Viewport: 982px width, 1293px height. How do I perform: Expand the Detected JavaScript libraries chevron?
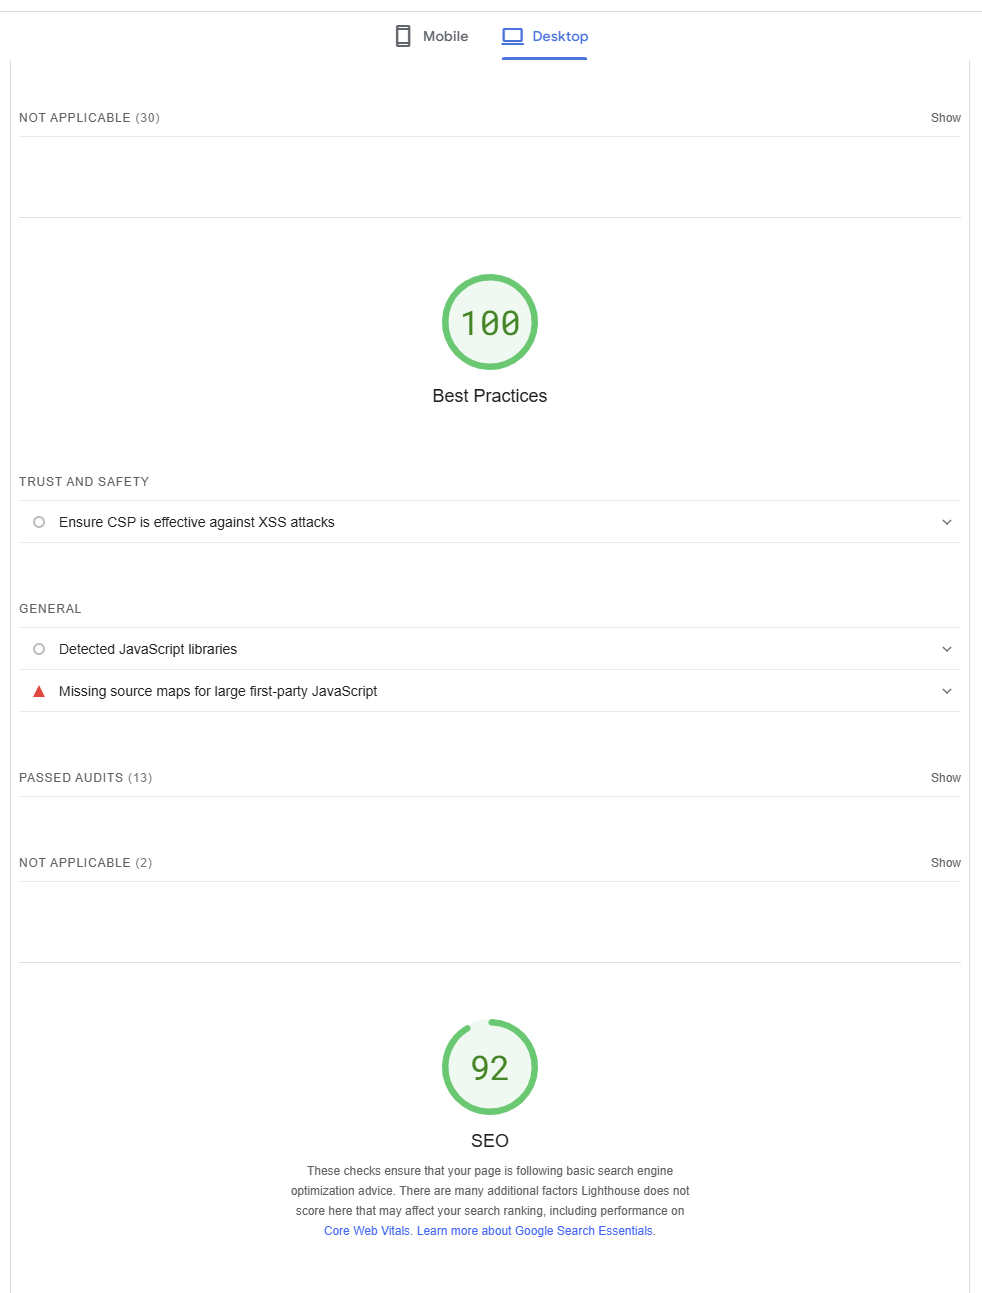tap(947, 649)
